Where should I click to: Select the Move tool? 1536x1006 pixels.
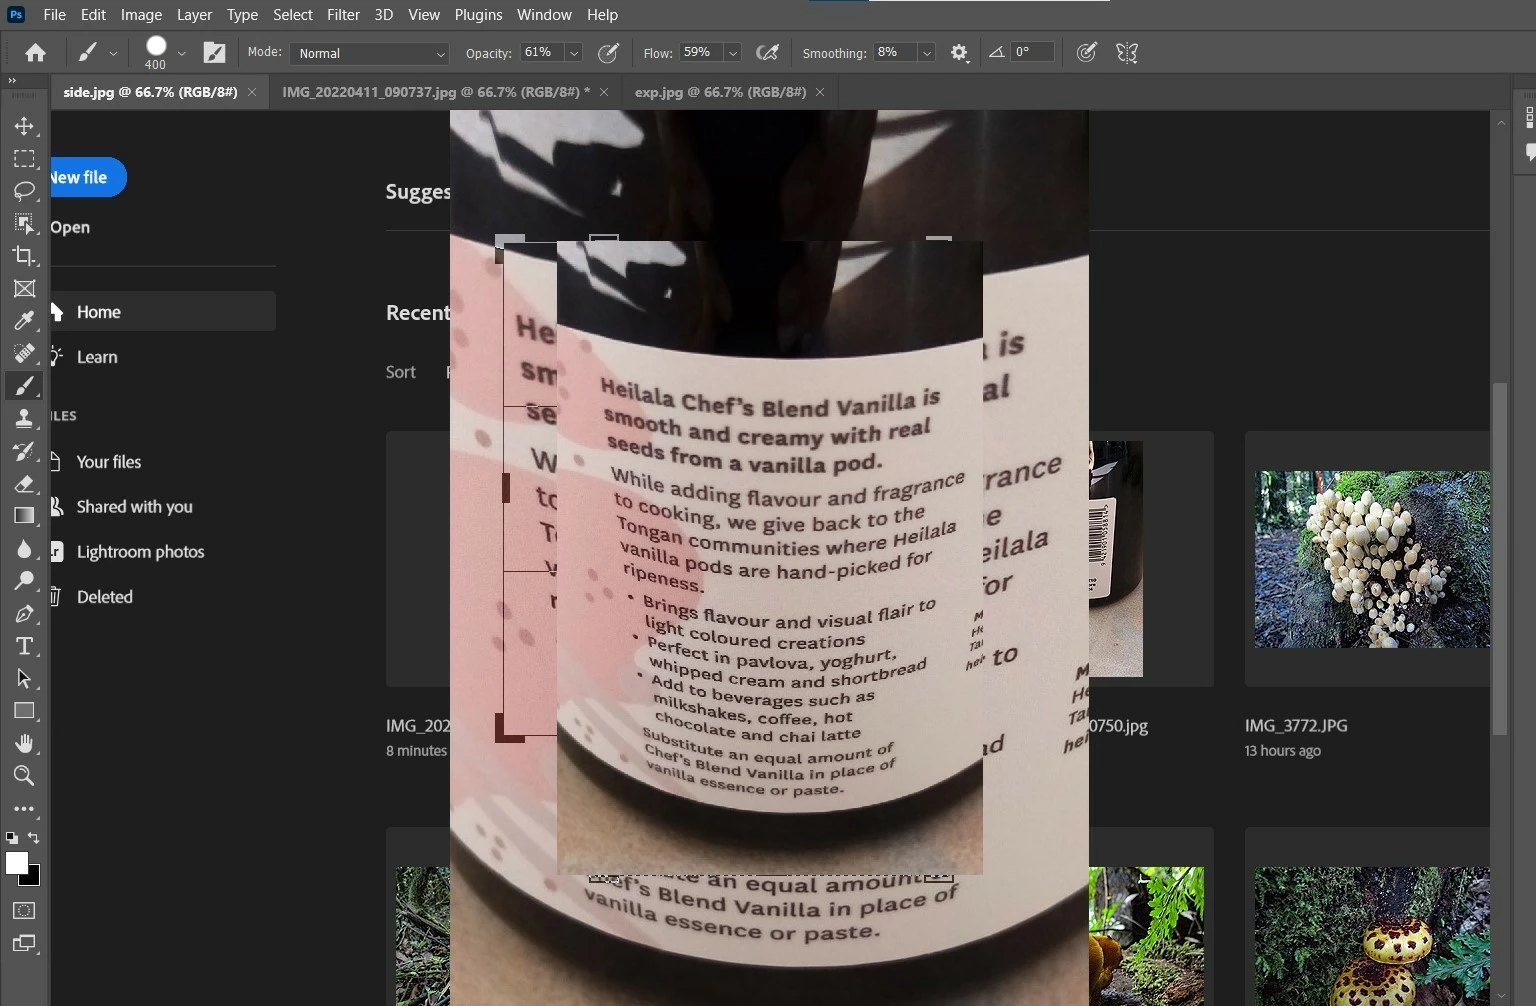click(x=24, y=126)
